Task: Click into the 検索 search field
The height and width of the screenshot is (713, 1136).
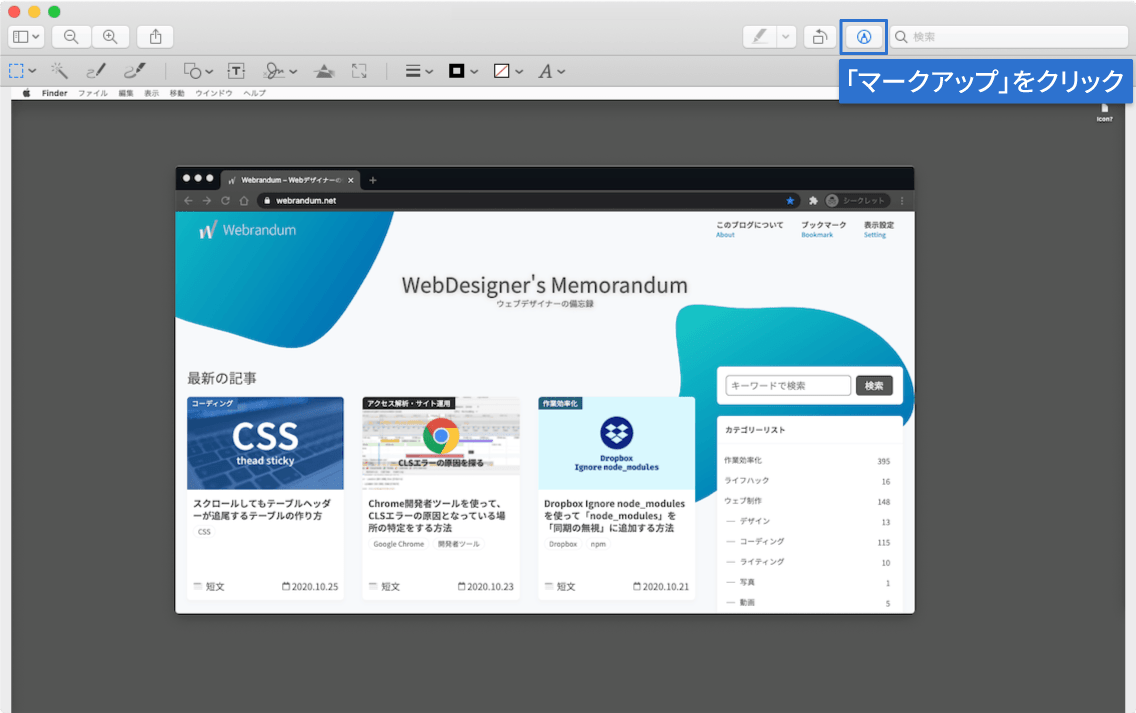Action: tap(1010, 36)
